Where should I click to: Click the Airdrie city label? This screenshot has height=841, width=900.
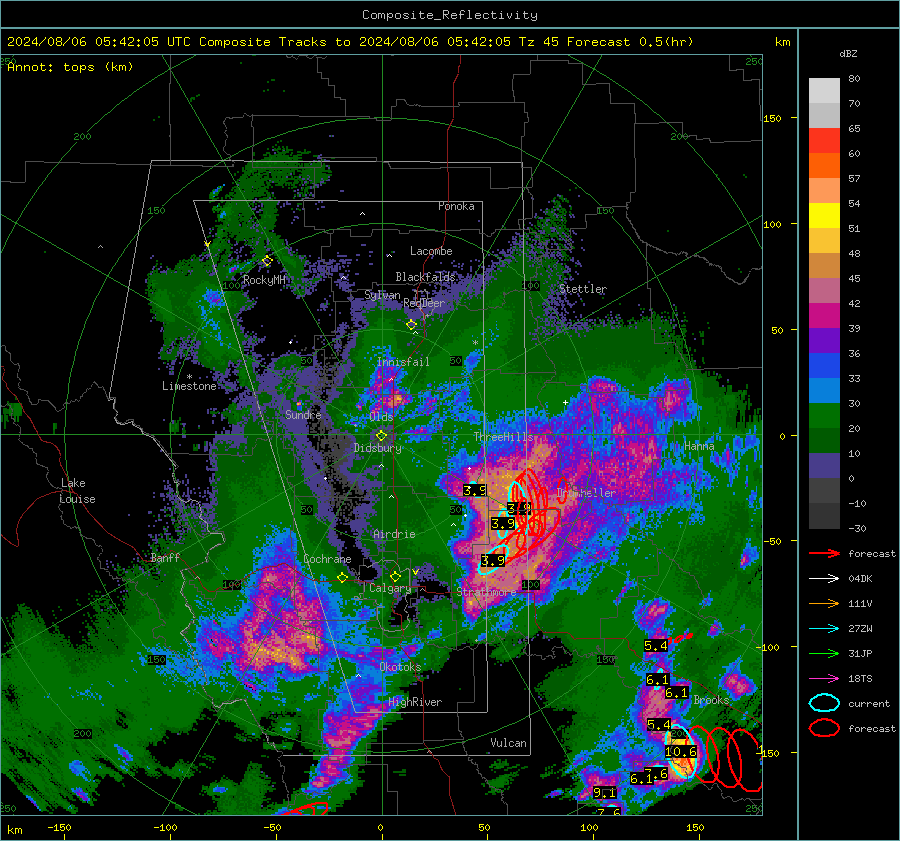tap(394, 534)
